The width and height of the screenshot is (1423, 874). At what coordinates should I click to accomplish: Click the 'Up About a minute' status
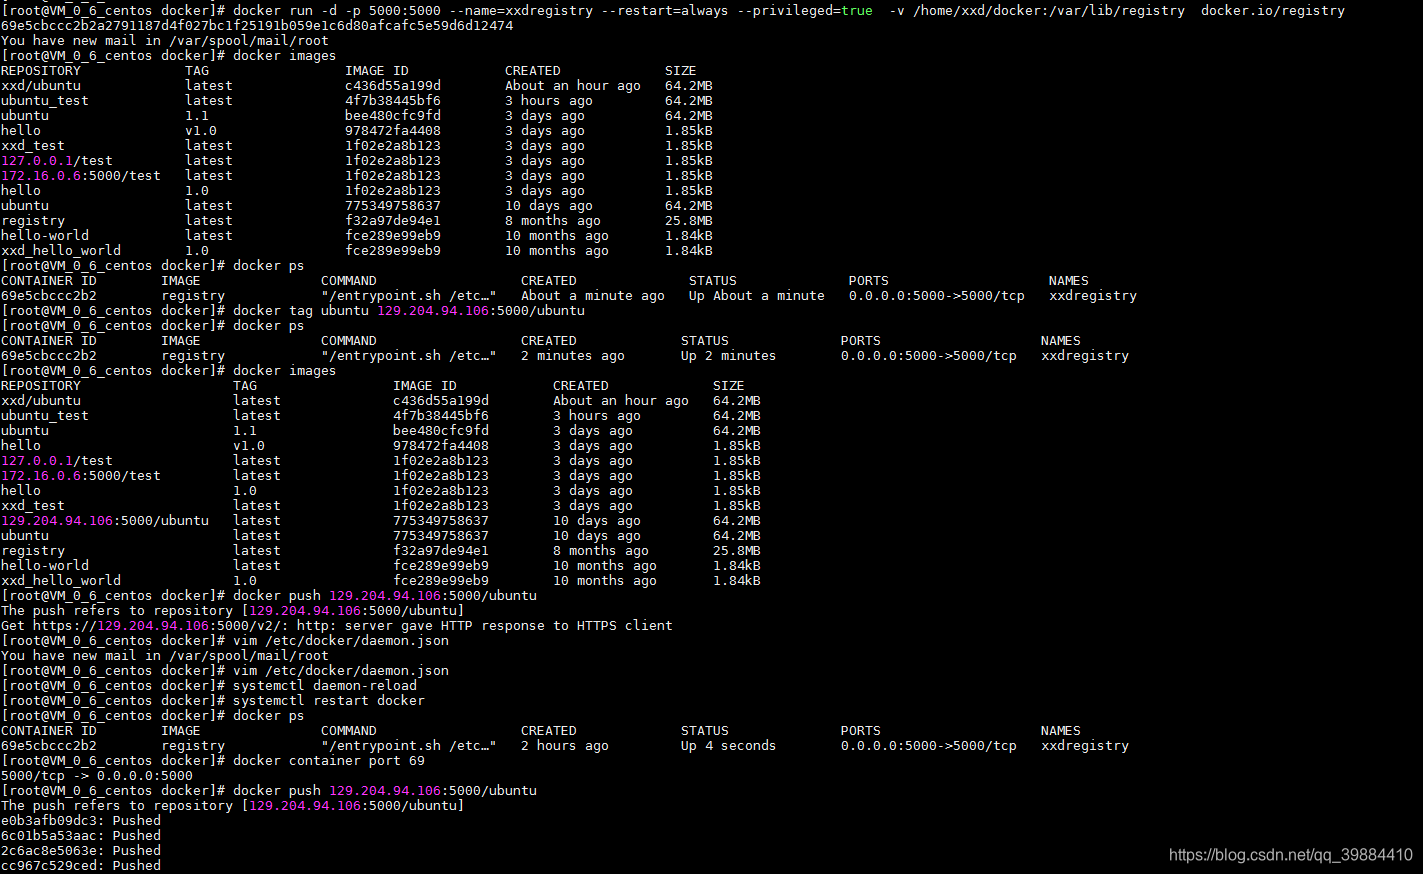tap(756, 296)
